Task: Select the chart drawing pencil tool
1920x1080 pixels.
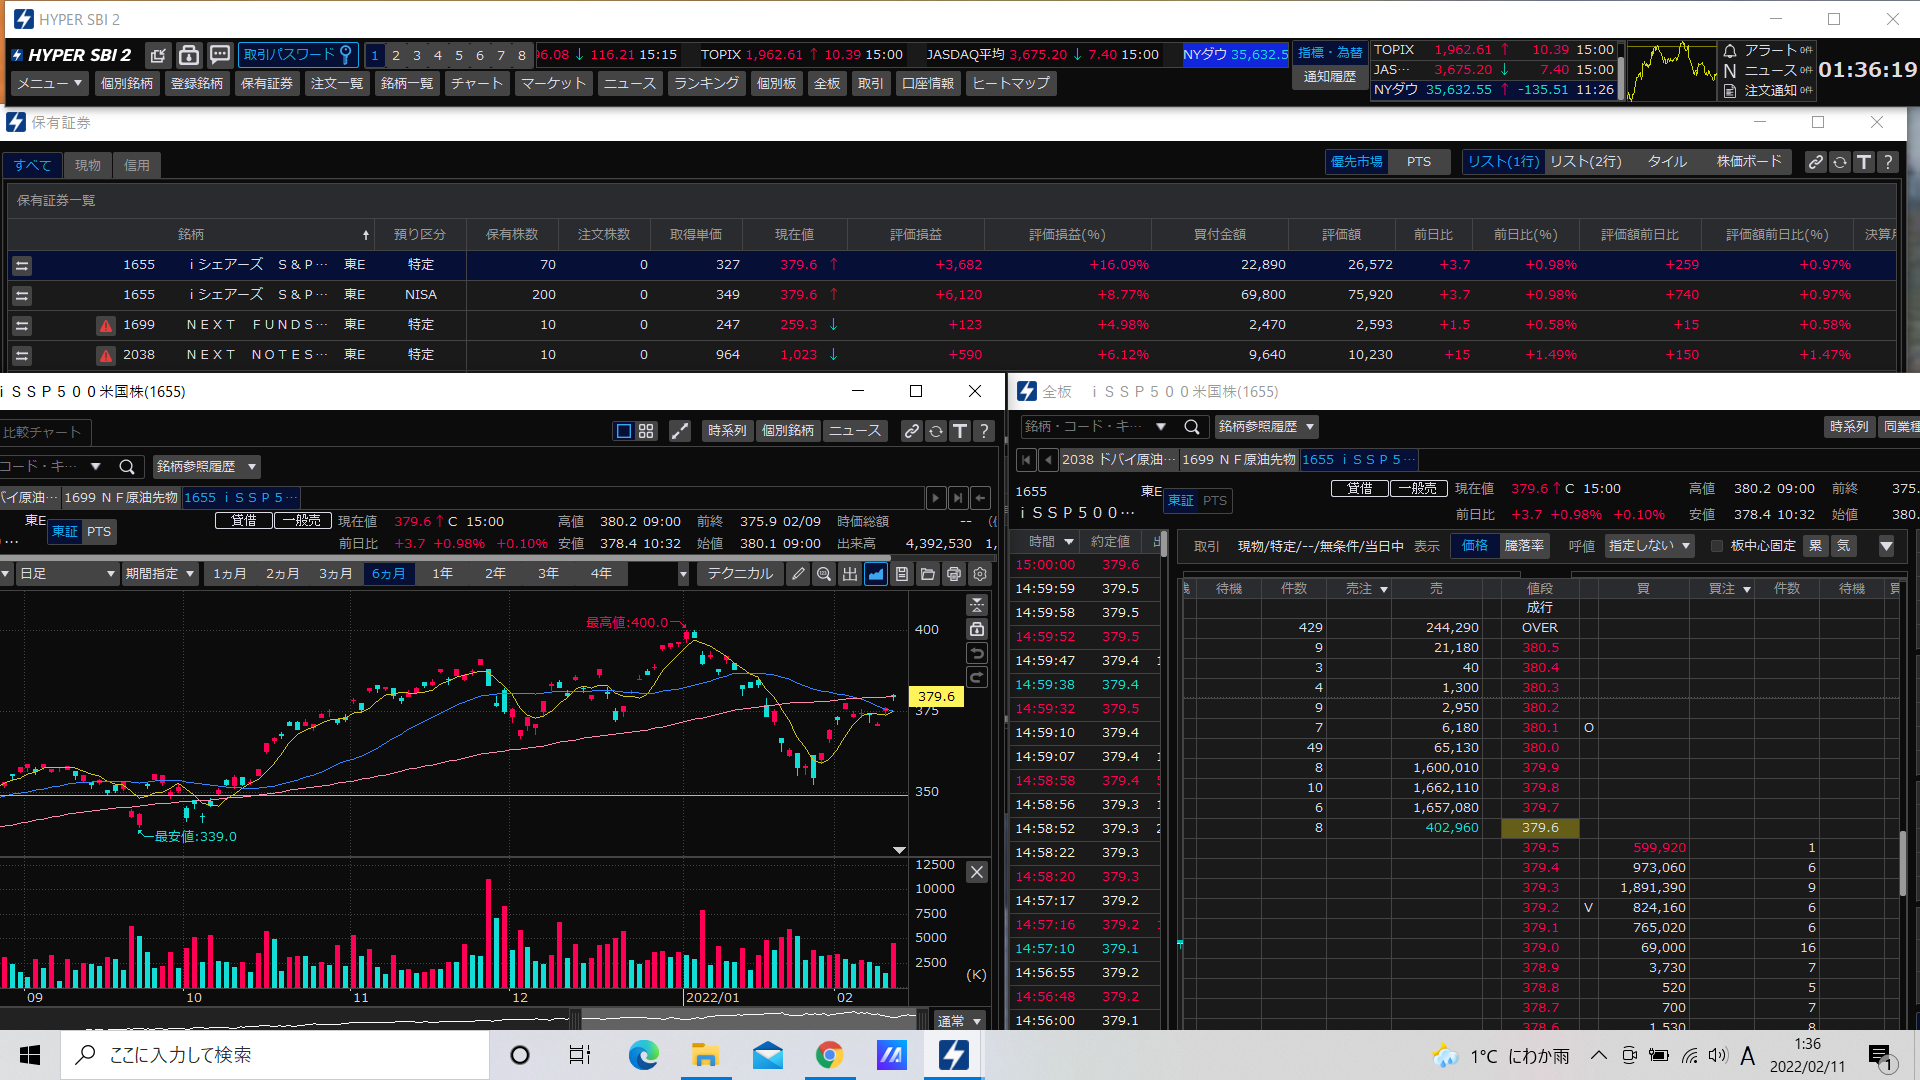Action: coord(798,574)
